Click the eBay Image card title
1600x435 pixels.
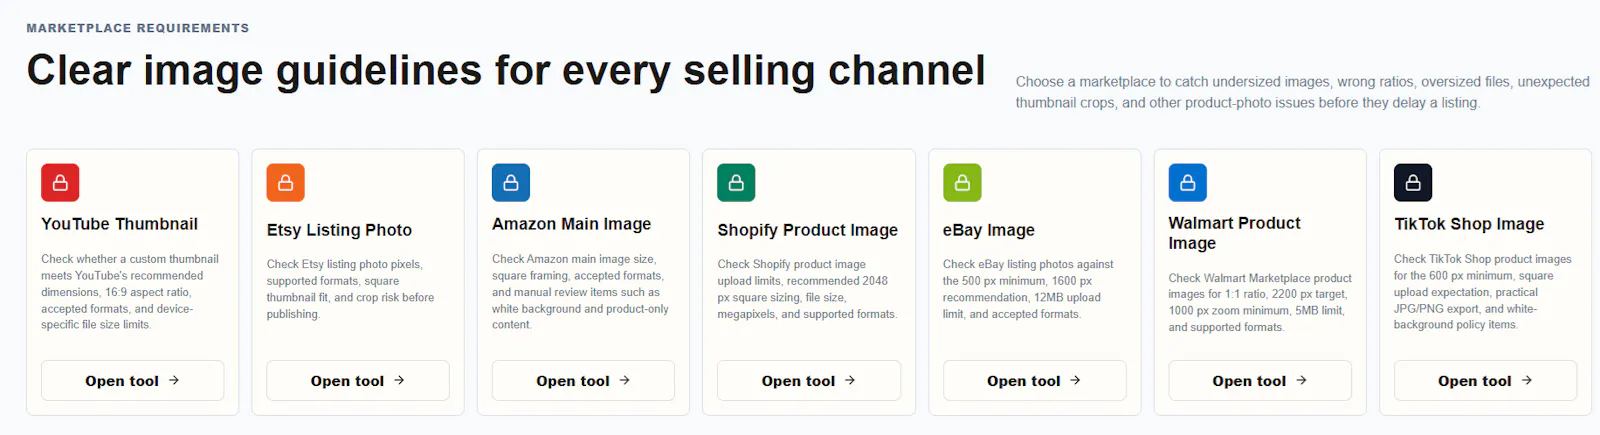pyautogui.click(x=988, y=230)
